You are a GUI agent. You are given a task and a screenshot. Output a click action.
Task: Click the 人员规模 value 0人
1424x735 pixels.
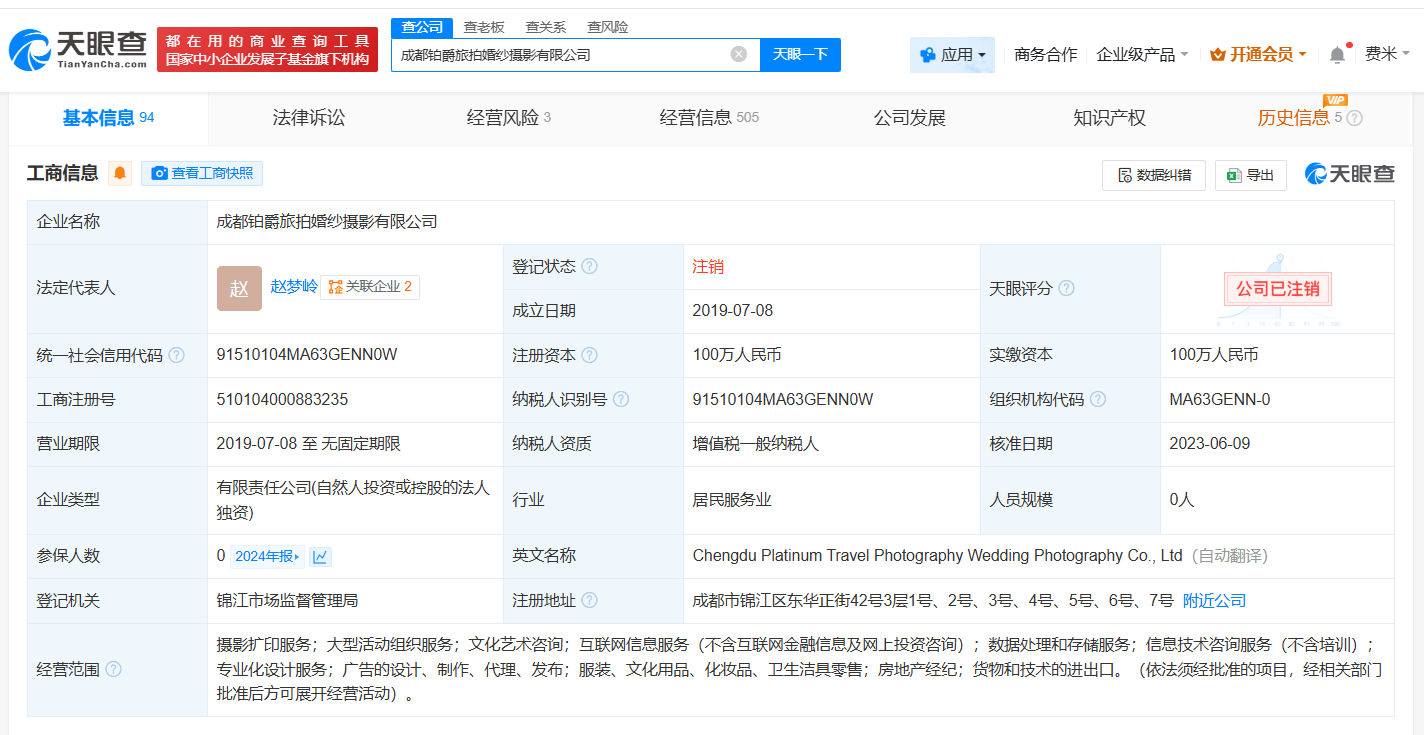click(1182, 500)
